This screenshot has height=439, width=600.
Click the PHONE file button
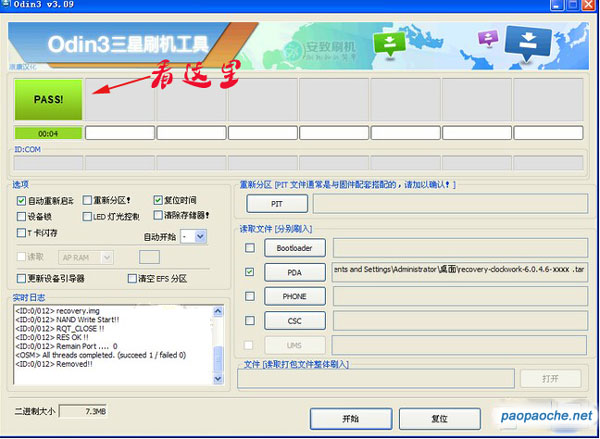(295, 296)
